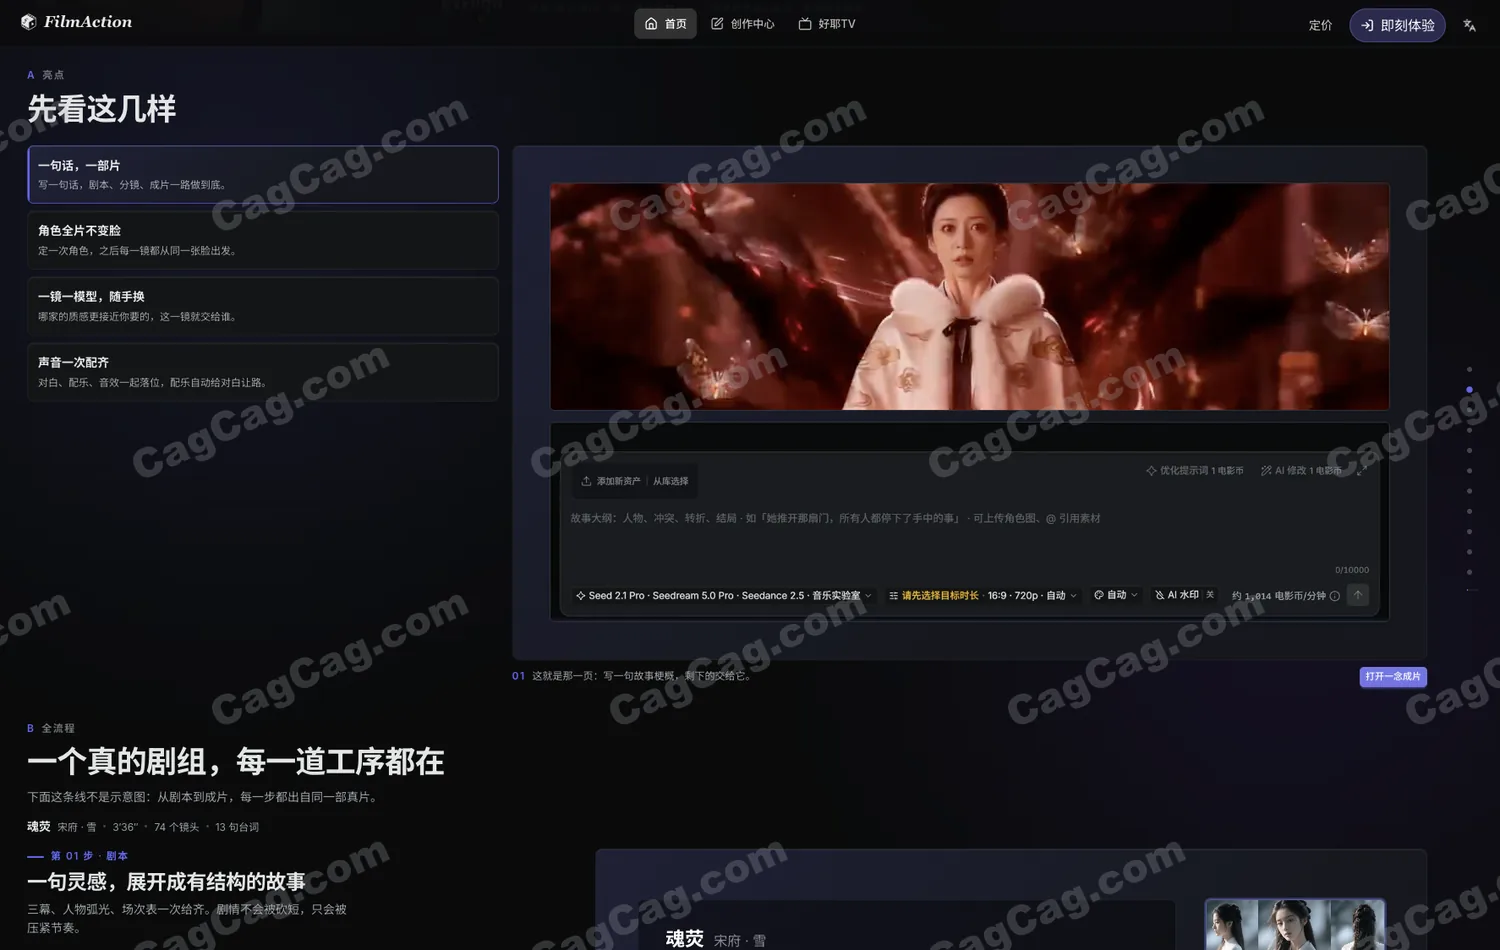The image size is (1500, 950).
Task: Expand the prompt editor with fullscreen icon
Action: point(1360,470)
